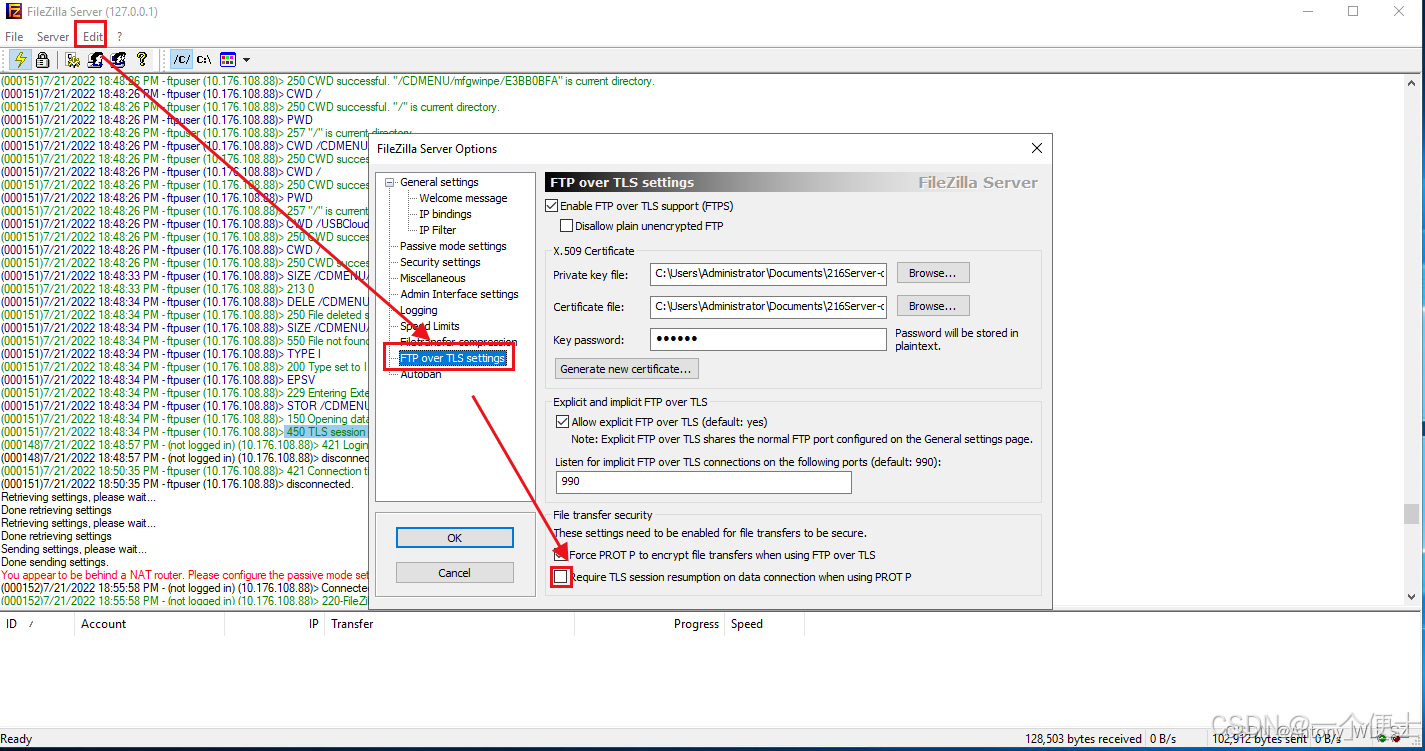
Task: Open the dropdown arrow beside the colored grid icon
Action: click(x=246, y=60)
